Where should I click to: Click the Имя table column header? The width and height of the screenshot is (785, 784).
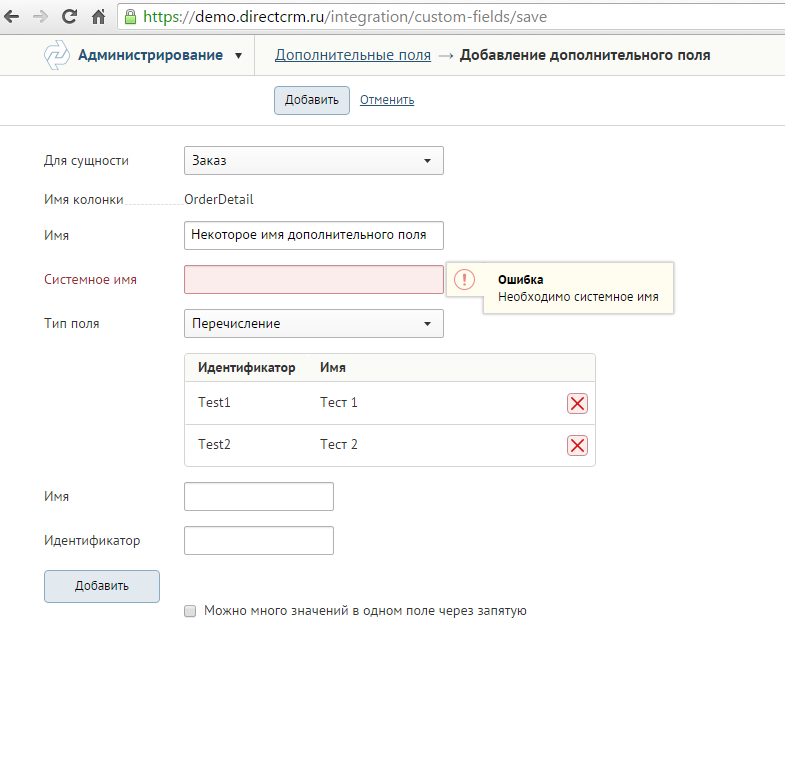[x=333, y=367]
